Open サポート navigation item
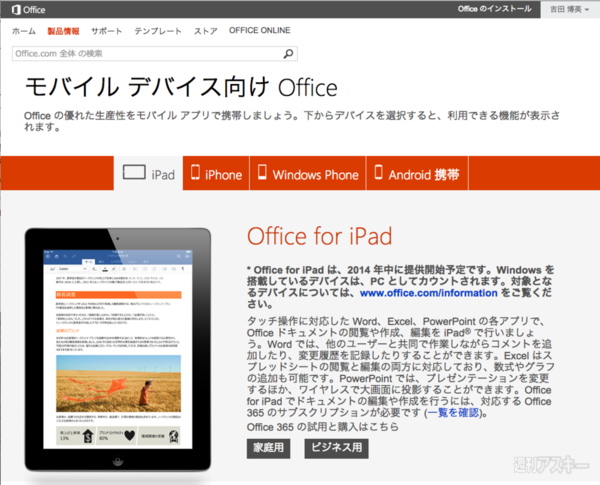The height and width of the screenshot is (485, 600). coord(106,31)
